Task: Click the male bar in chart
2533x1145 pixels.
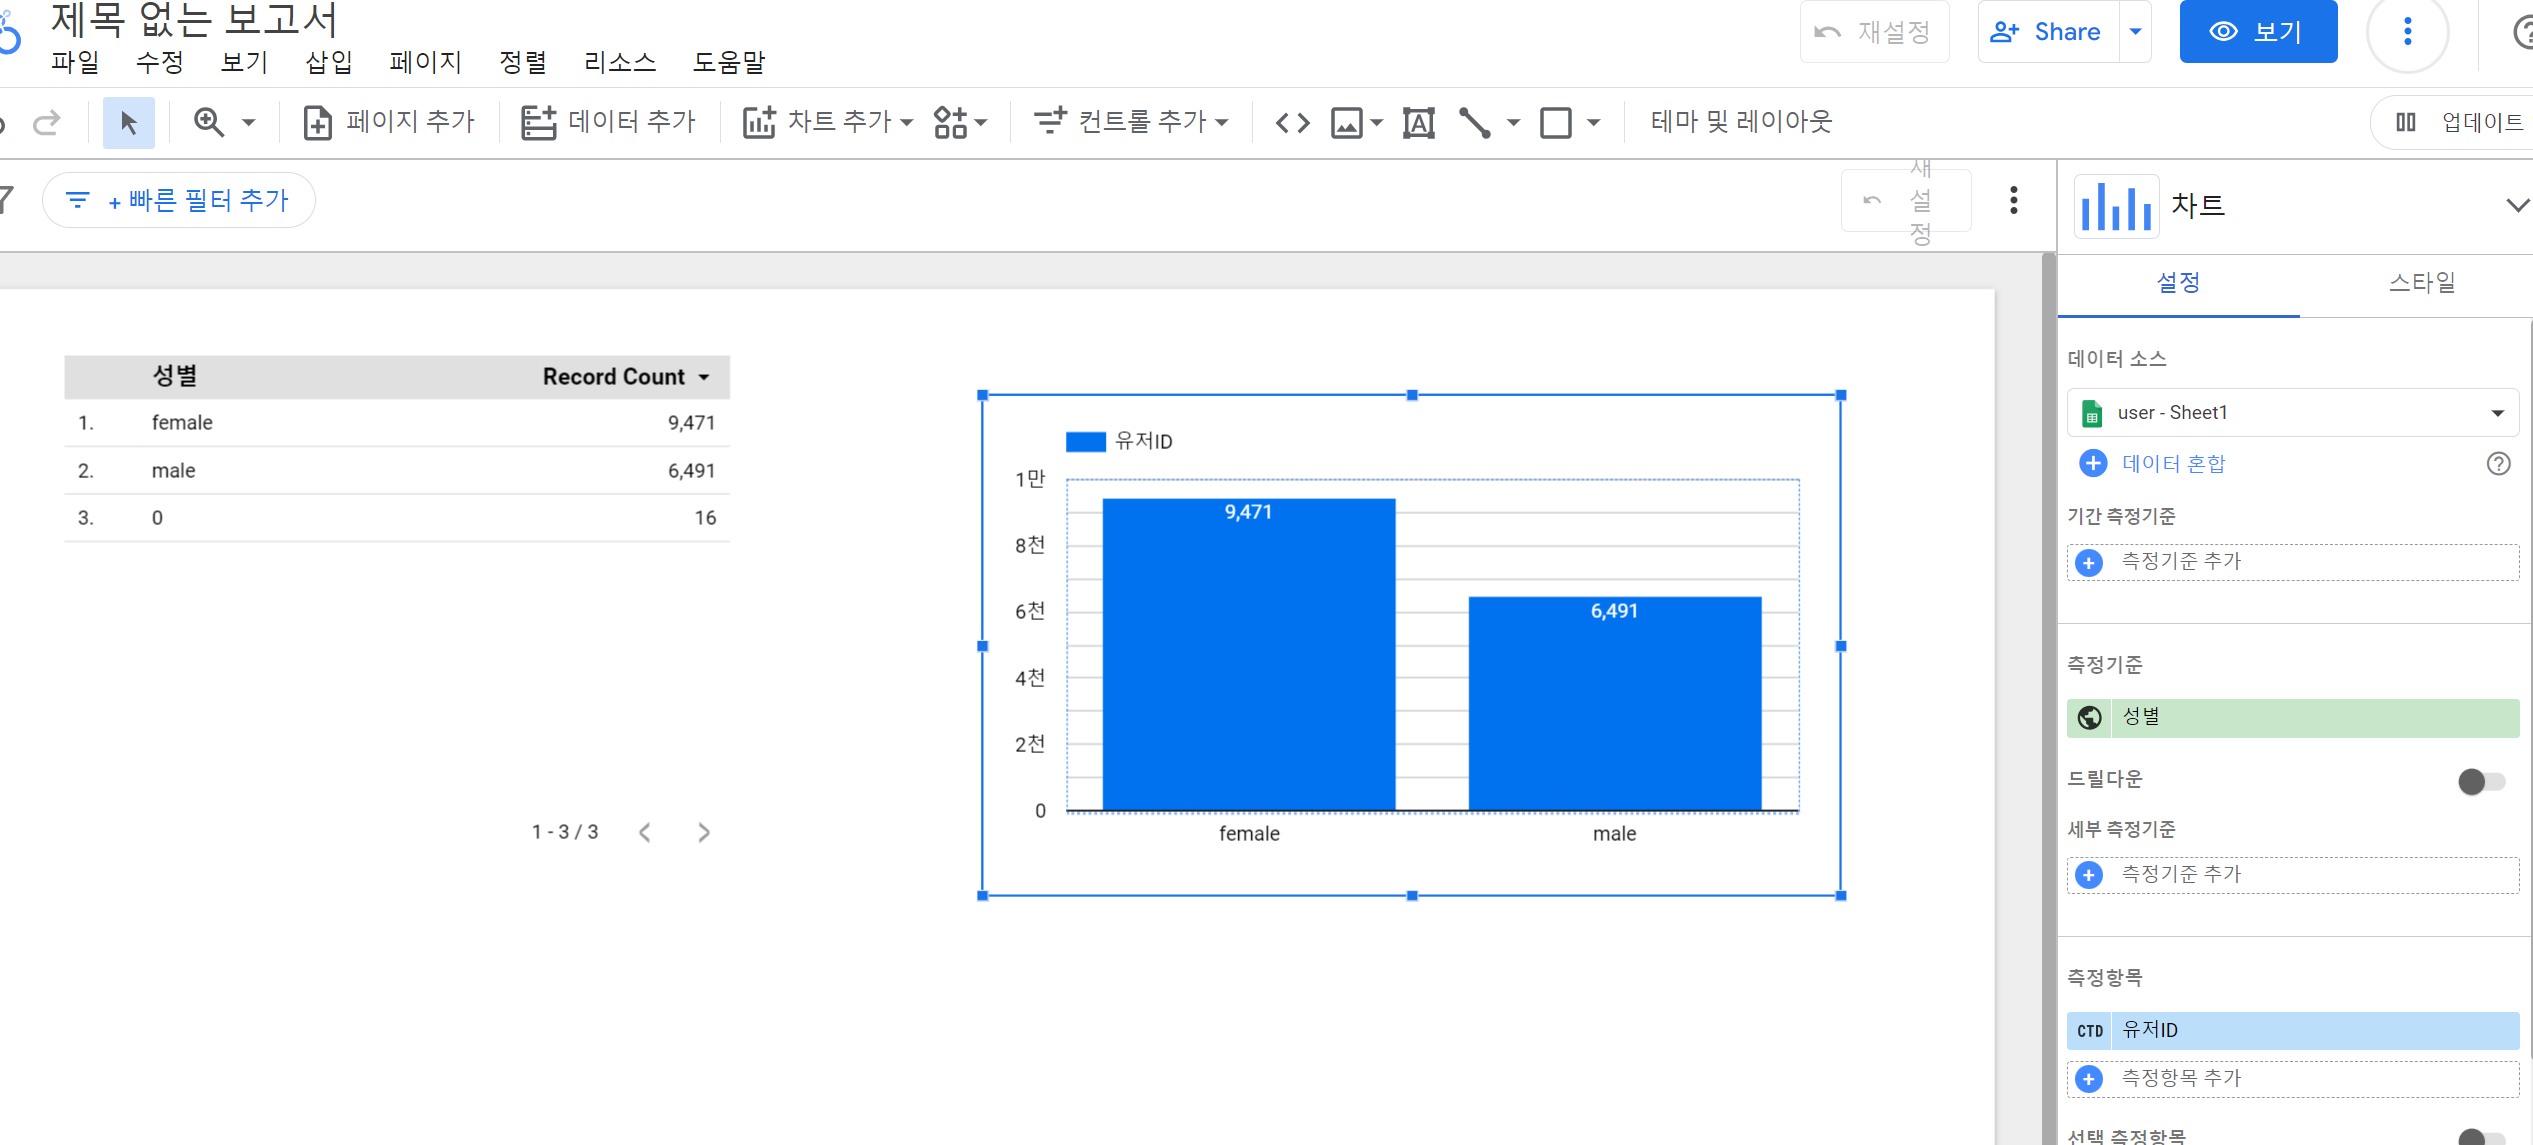Action: click(1614, 703)
